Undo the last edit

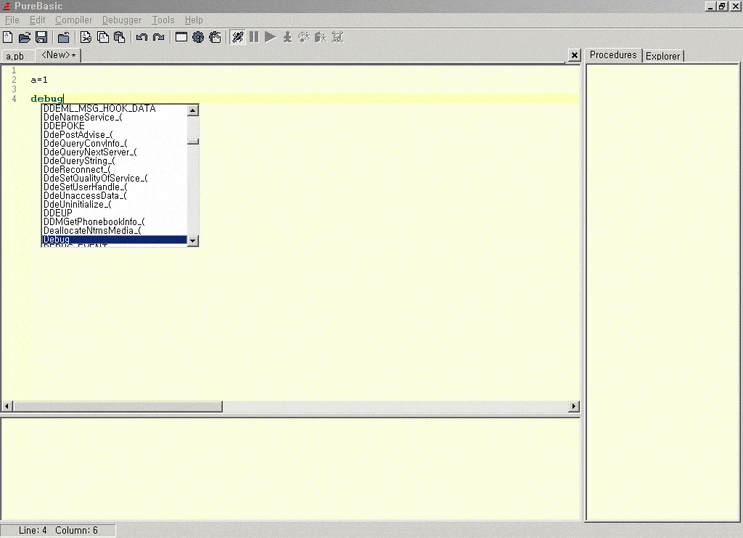pos(141,37)
